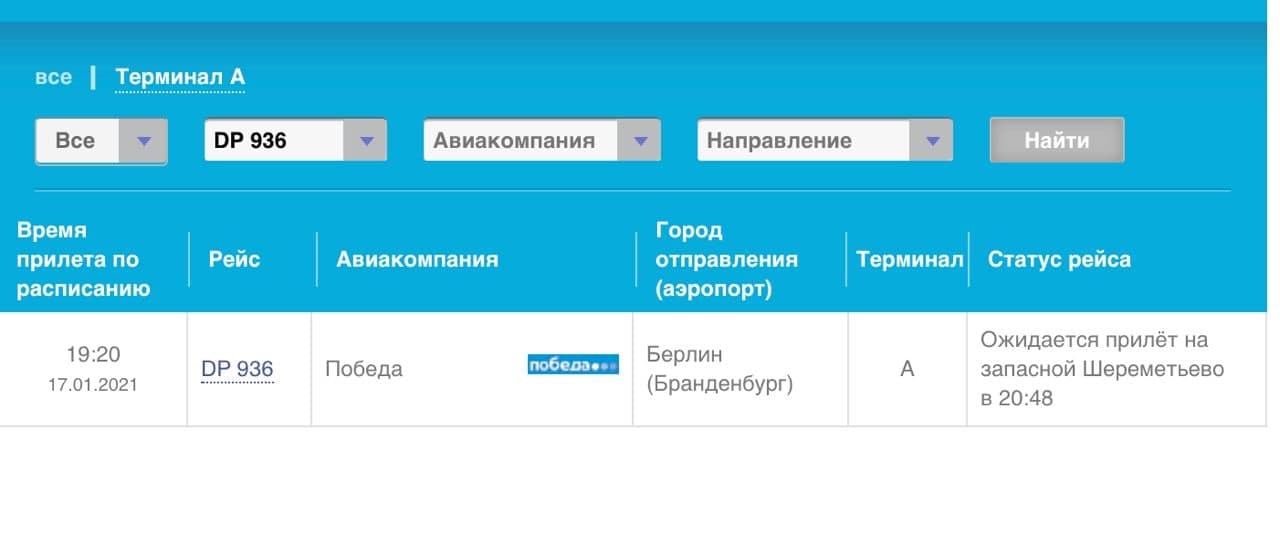
Task: Open the DP 936 flight link in the table
Action: click(x=237, y=369)
